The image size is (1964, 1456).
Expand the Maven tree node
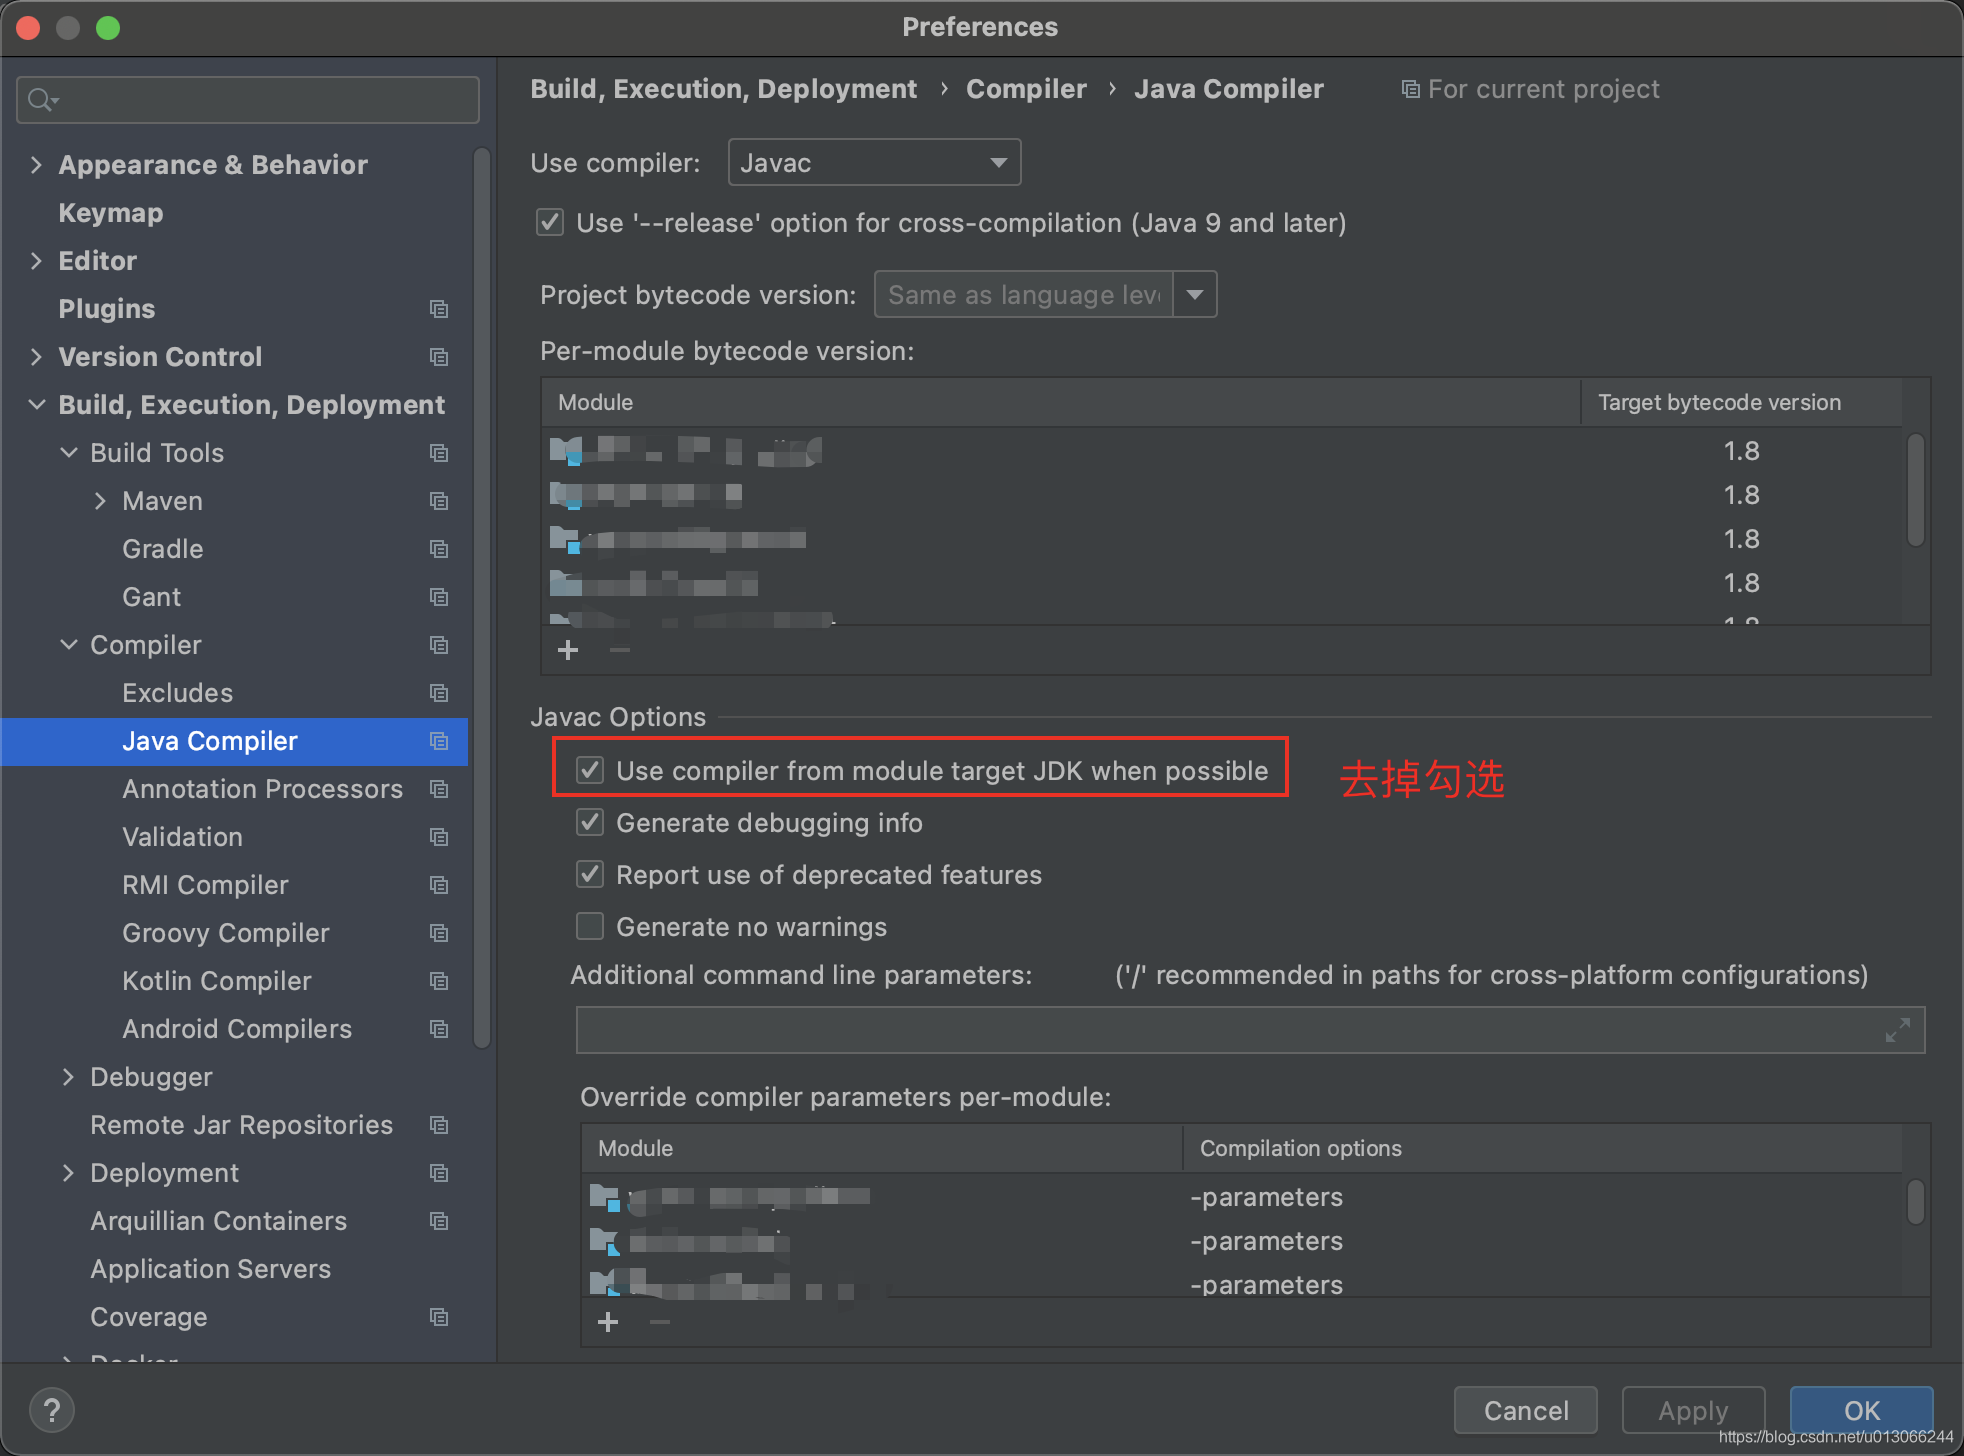tap(100, 501)
